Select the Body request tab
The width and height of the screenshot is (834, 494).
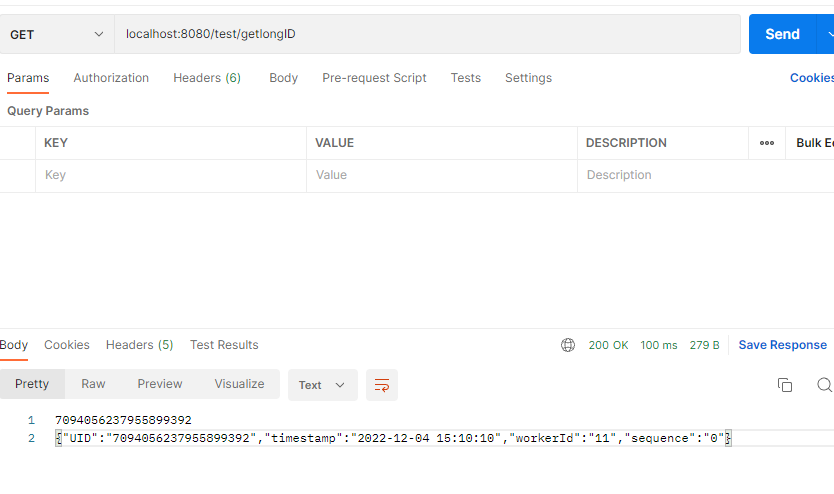283,78
